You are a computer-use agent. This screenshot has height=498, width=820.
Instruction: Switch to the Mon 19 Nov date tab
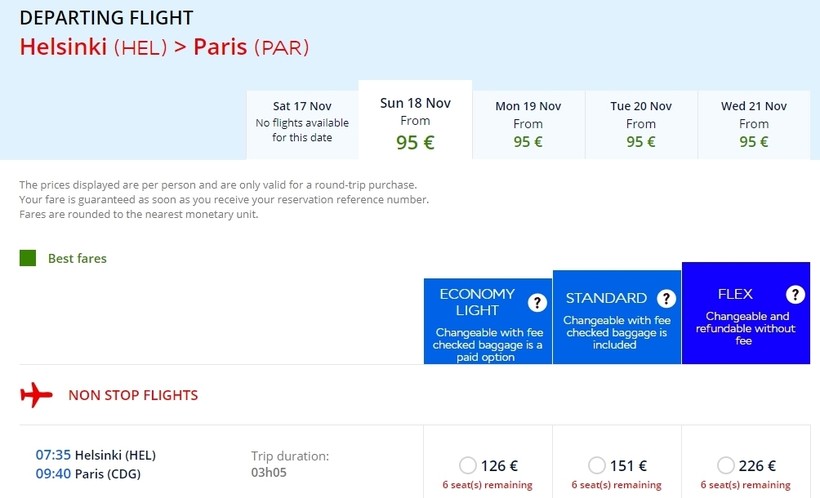pyautogui.click(x=528, y=123)
